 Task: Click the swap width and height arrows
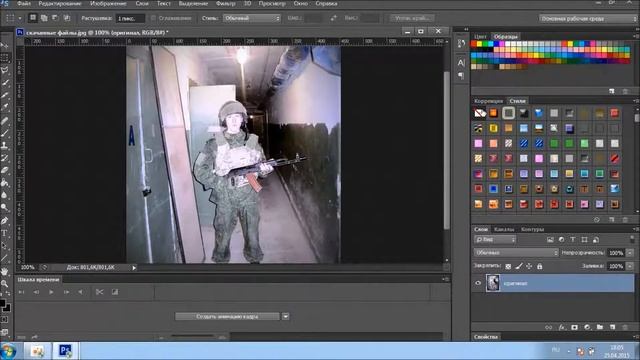point(334,18)
